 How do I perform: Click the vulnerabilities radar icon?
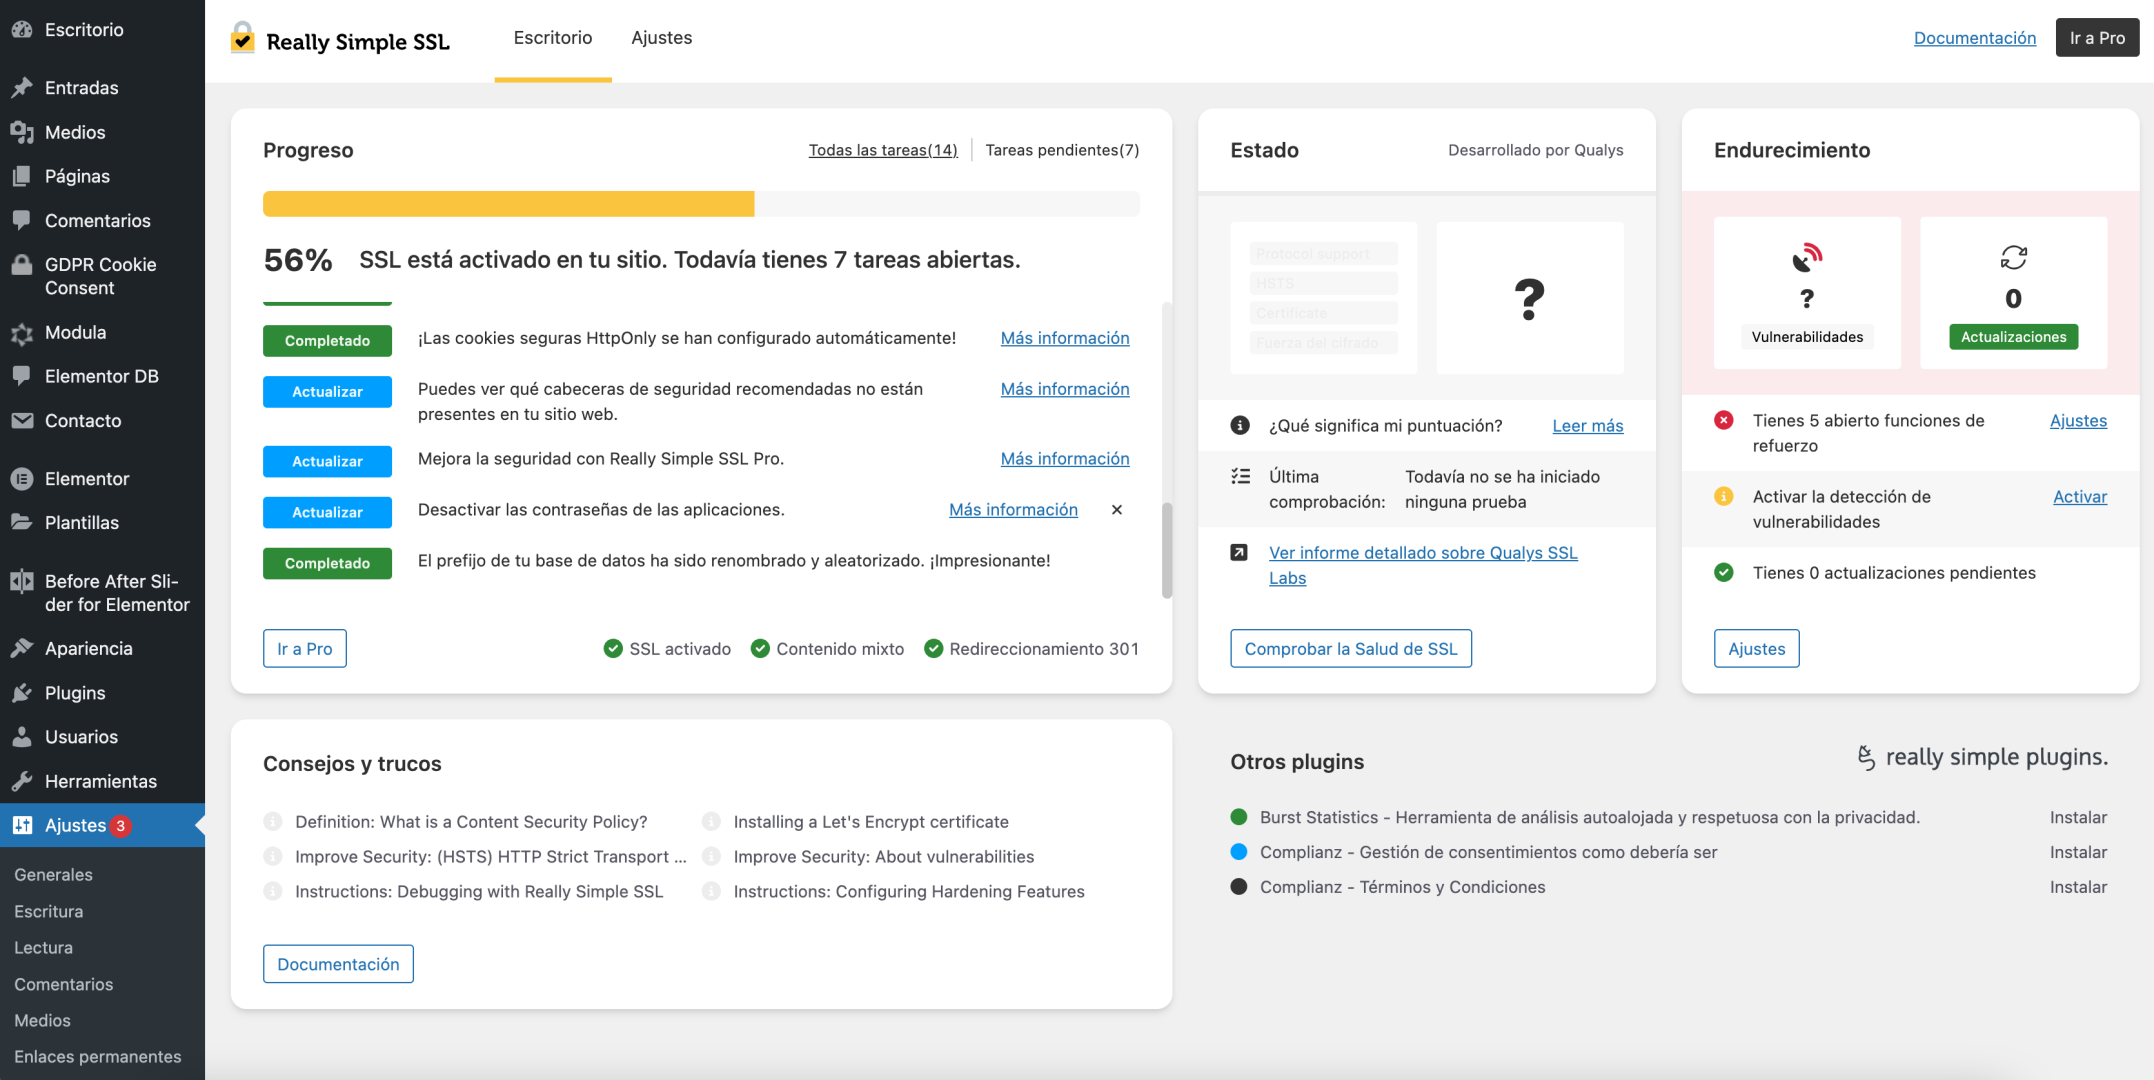point(1807,258)
